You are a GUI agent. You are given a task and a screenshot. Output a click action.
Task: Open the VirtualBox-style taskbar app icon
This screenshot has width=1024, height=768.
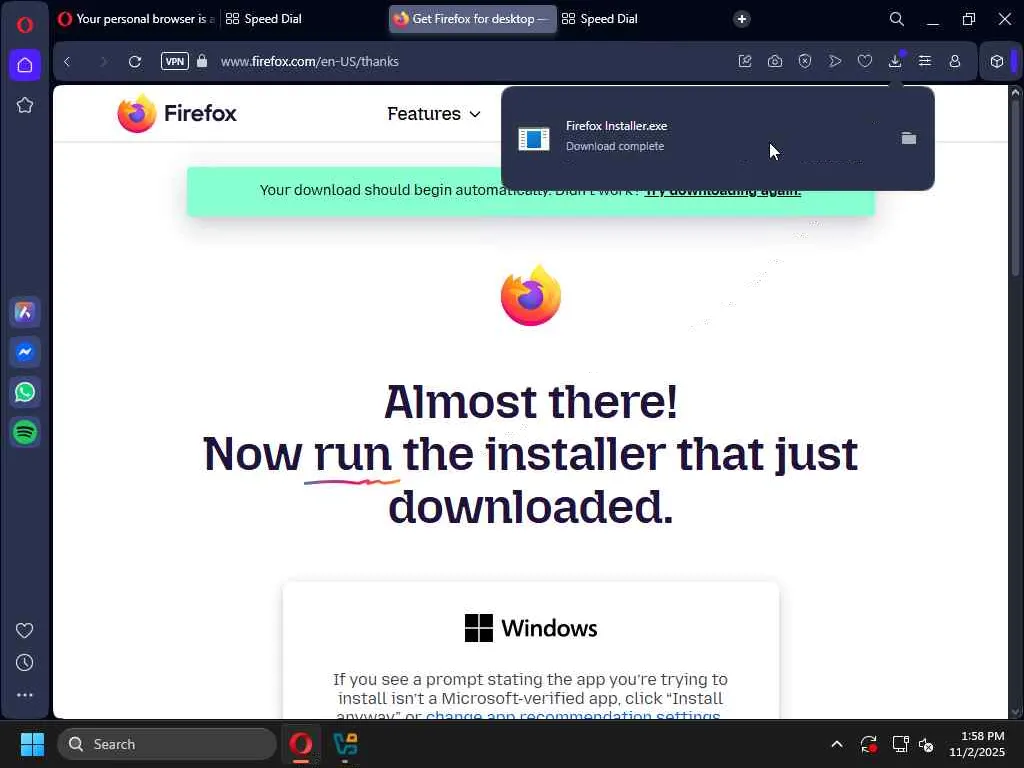tap(345, 744)
